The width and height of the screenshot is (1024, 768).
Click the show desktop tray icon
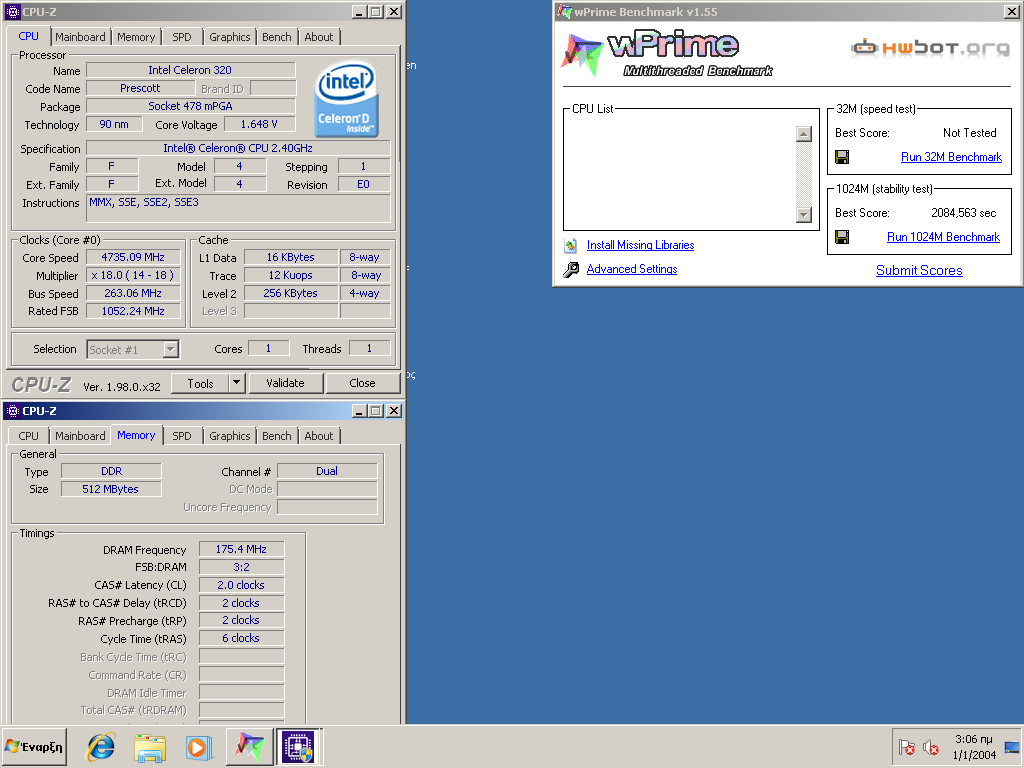(x=1012, y=747)
